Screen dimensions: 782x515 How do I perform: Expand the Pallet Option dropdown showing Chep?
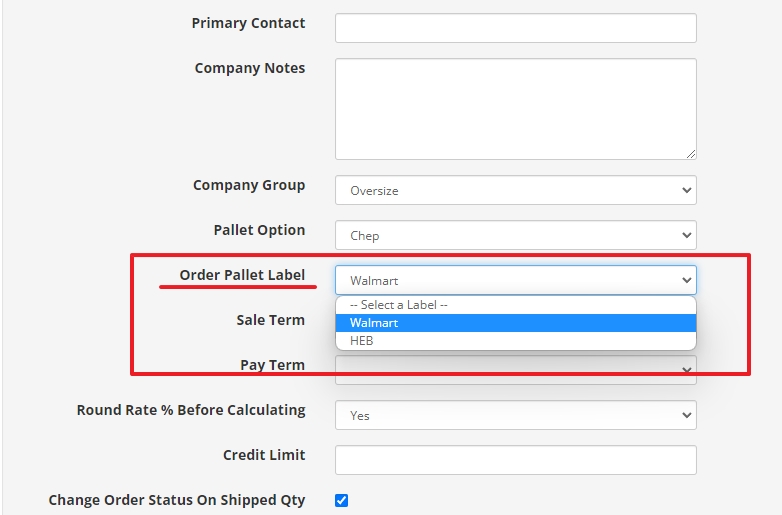515,235
